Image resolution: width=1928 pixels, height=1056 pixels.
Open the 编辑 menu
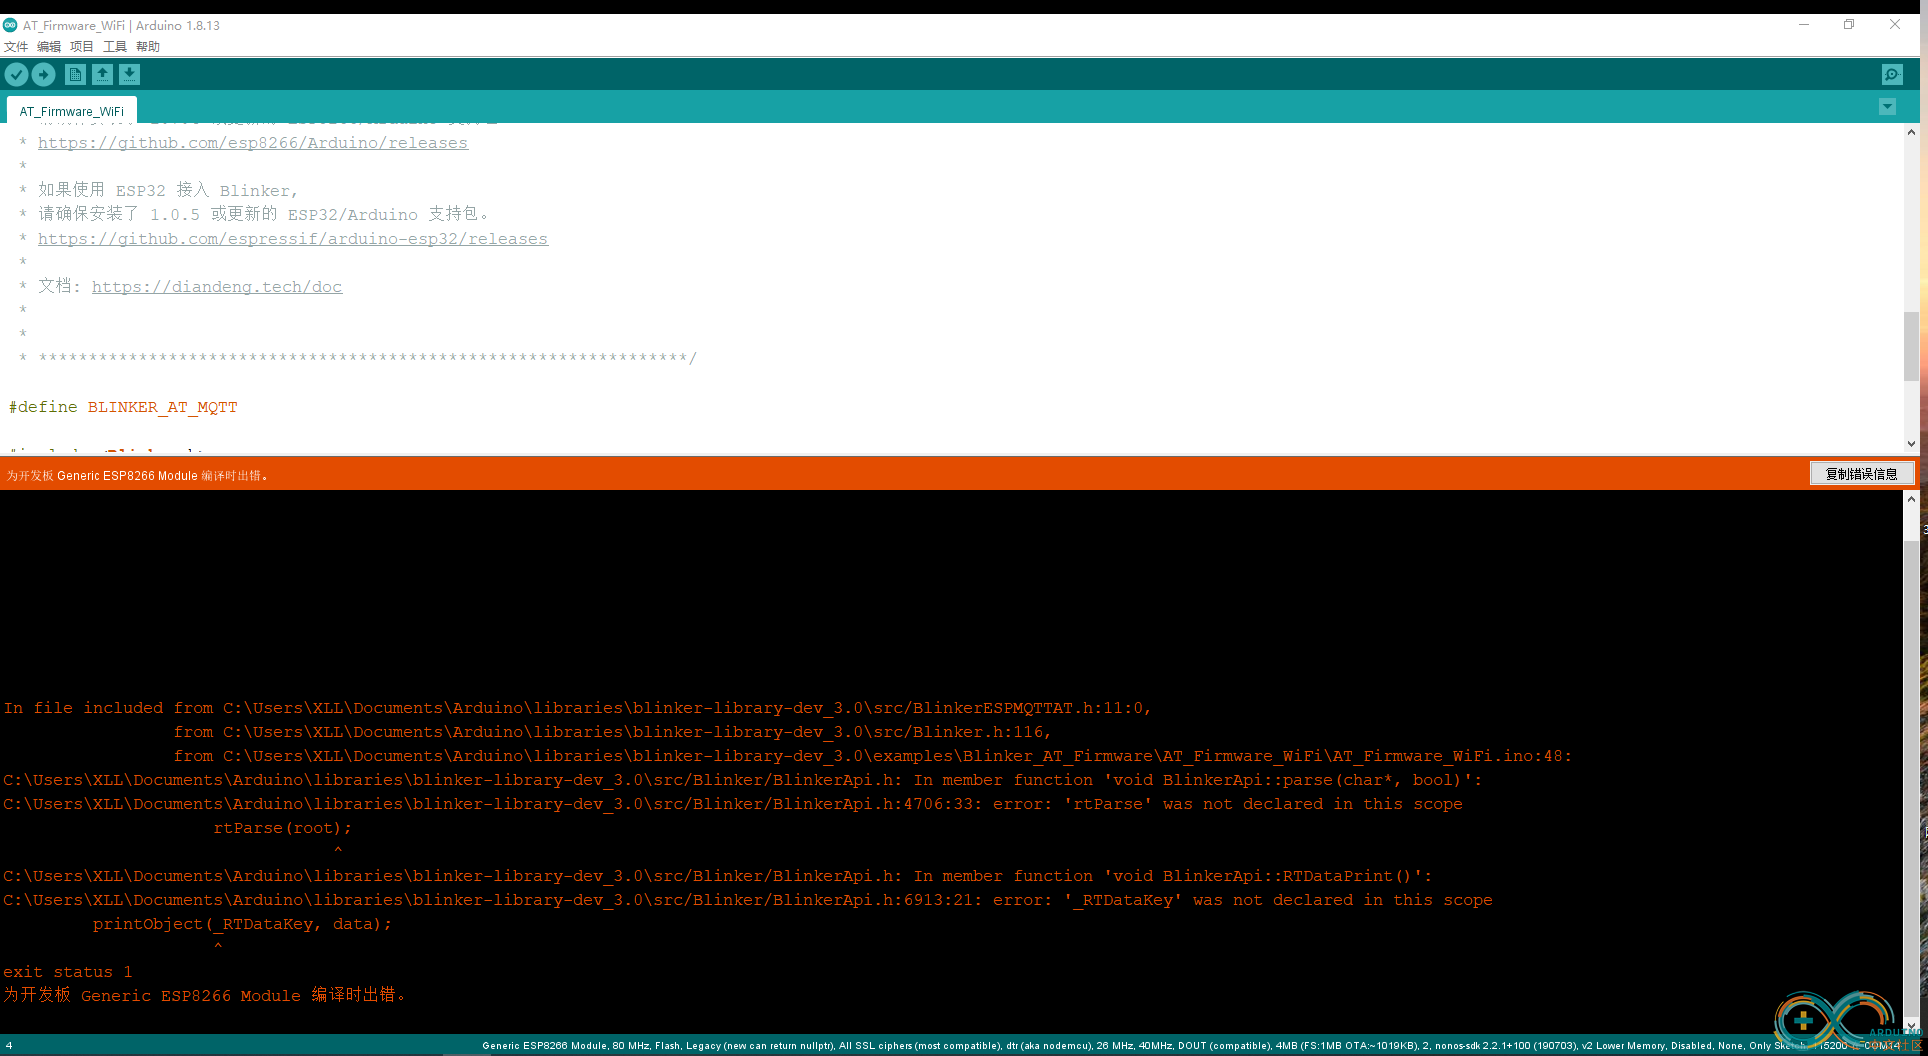point(49,46)
